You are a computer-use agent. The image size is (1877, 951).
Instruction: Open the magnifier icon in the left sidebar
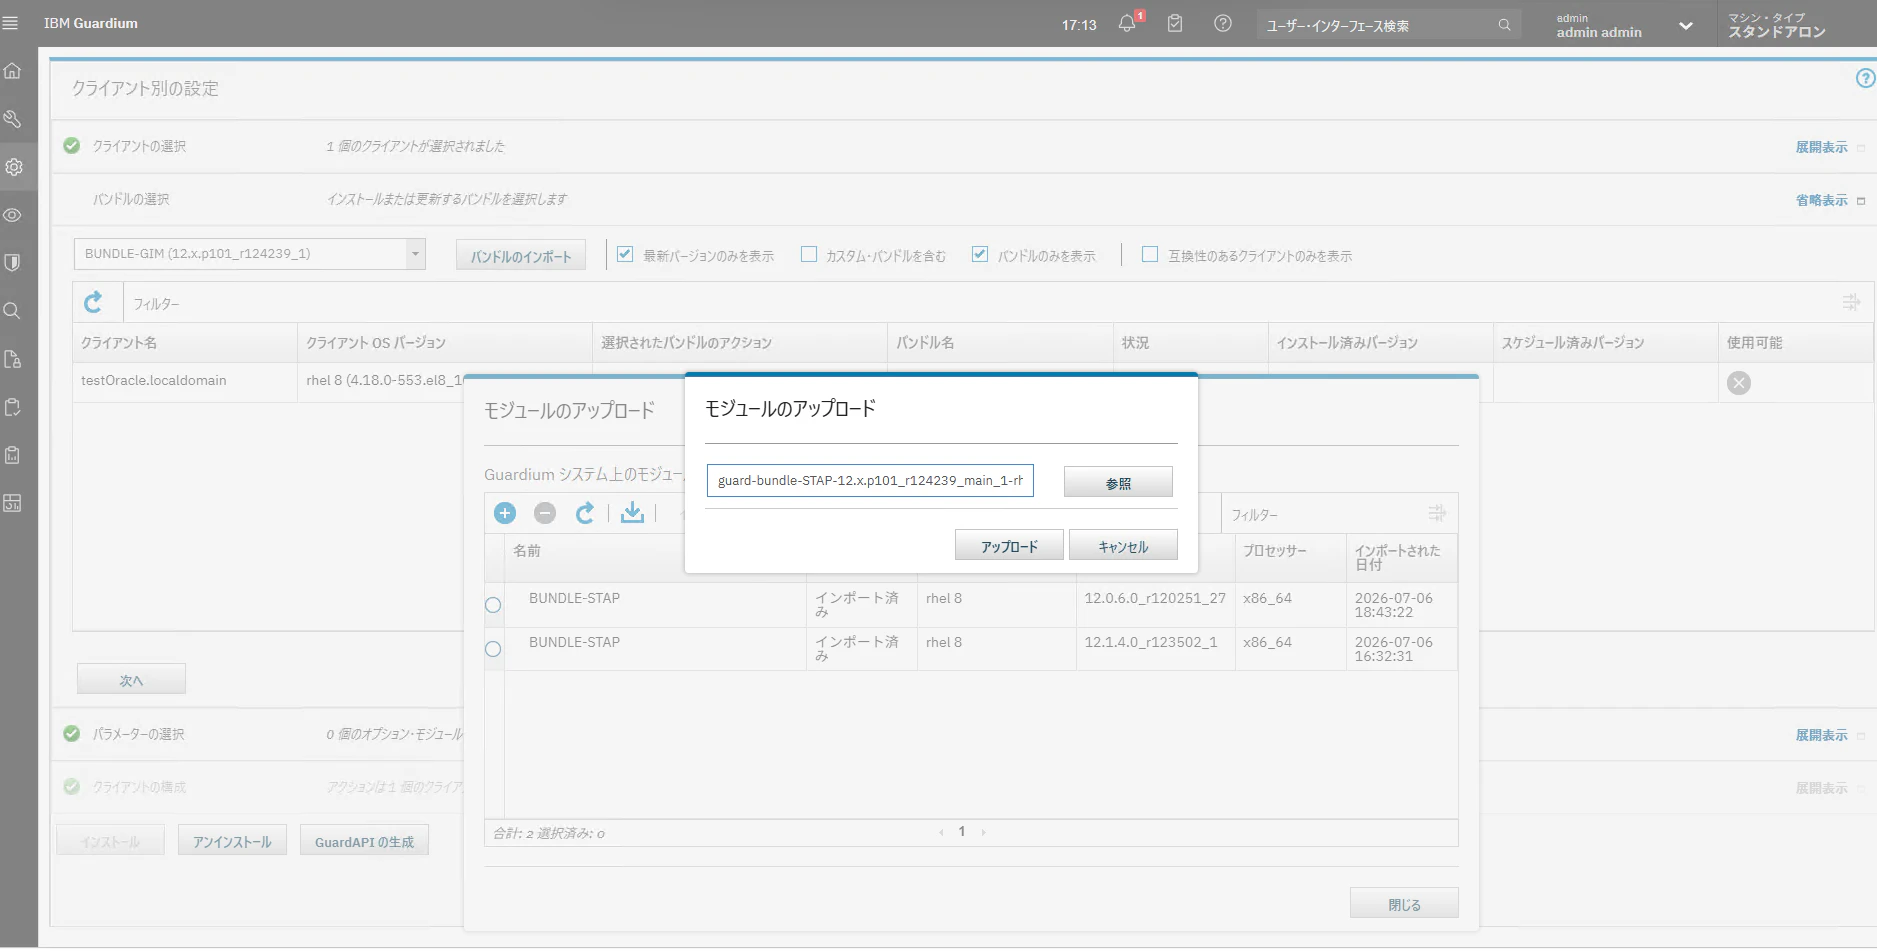pos(13,311)
